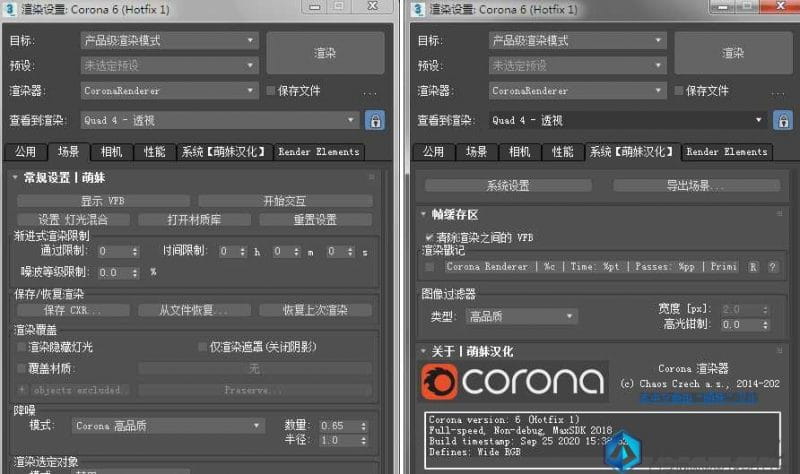Switch to common tab in right window
Viewport: 800px width, 474px height.
[x=434, y=152]
